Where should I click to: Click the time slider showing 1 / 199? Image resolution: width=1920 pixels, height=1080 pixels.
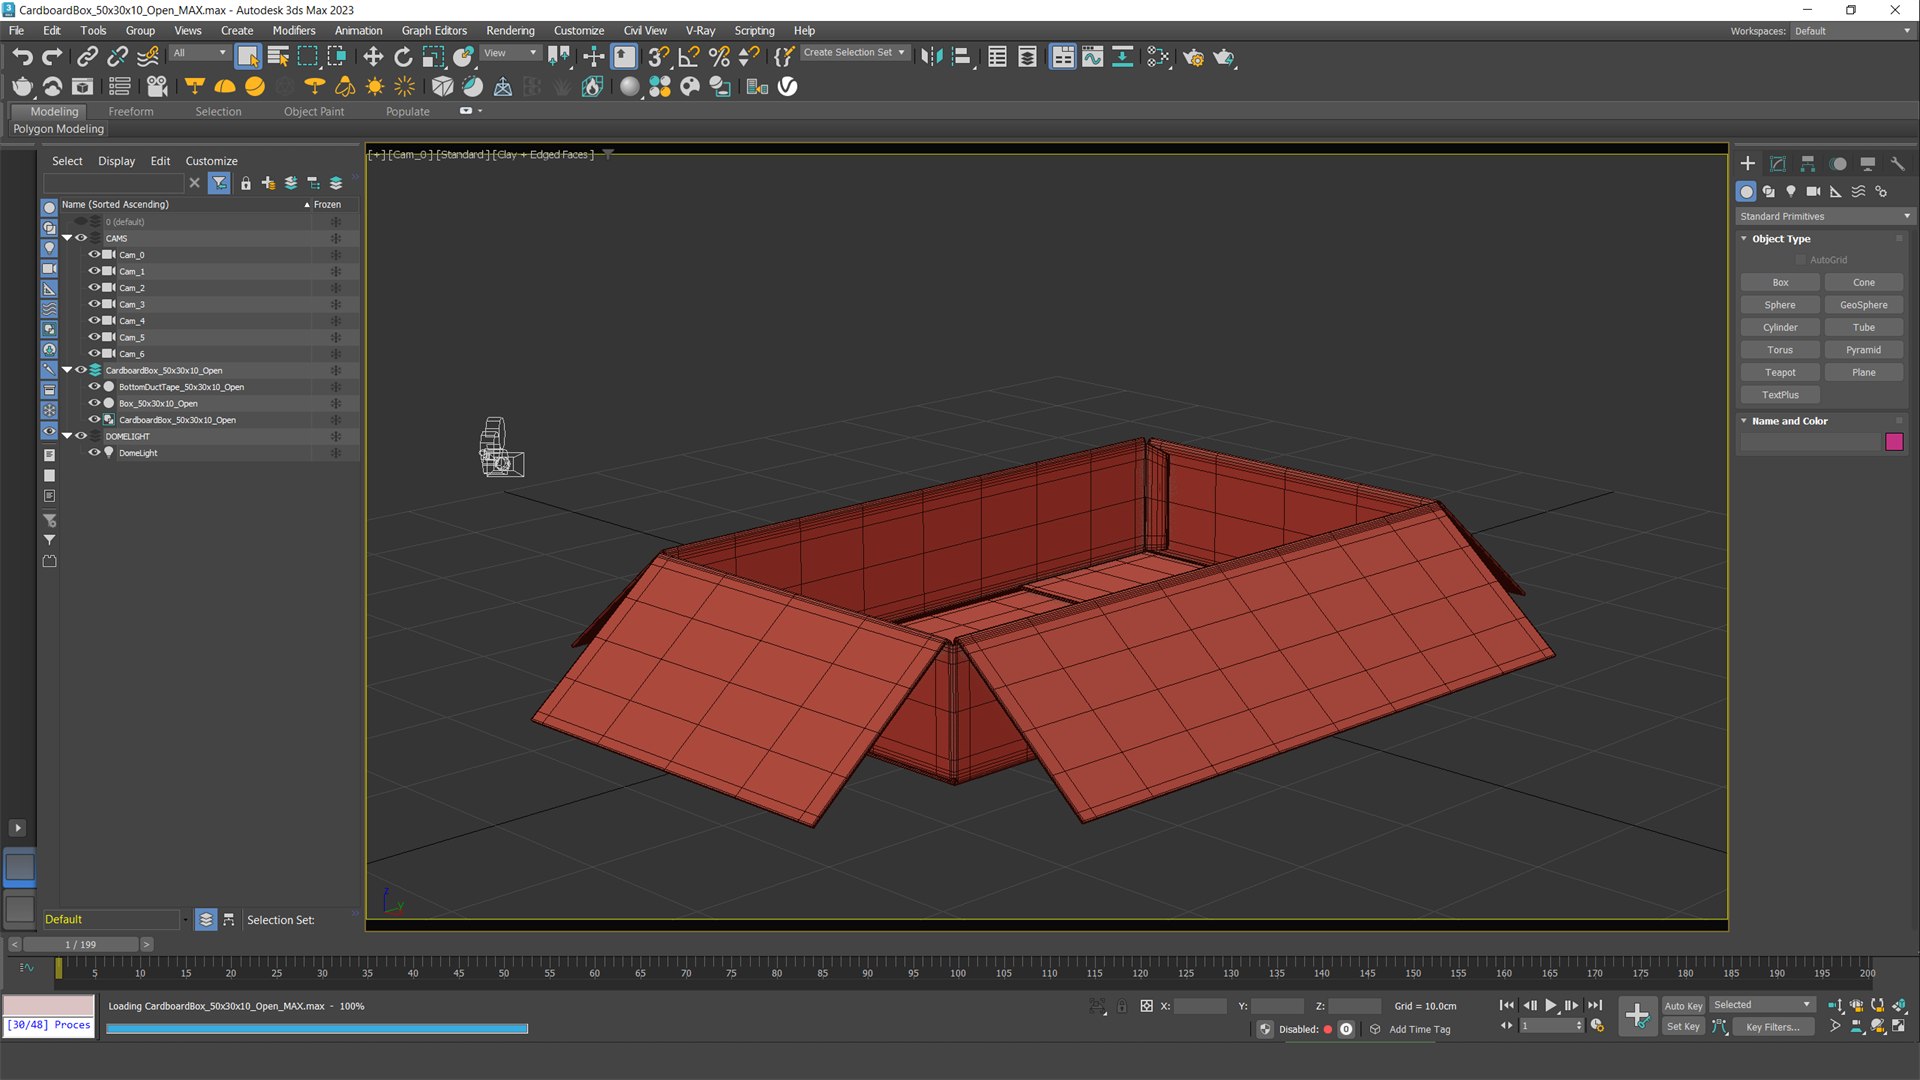(81, 944)
